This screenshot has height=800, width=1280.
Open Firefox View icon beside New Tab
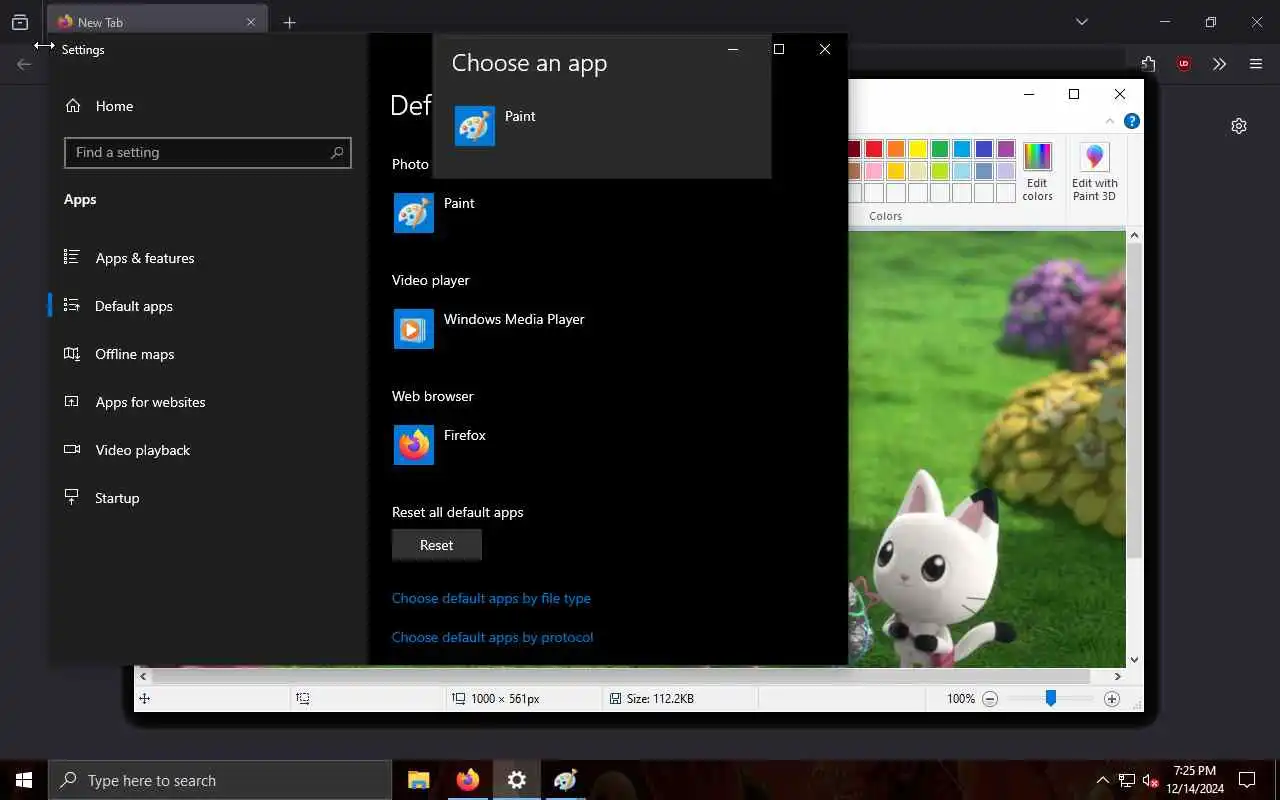point(20,22)
